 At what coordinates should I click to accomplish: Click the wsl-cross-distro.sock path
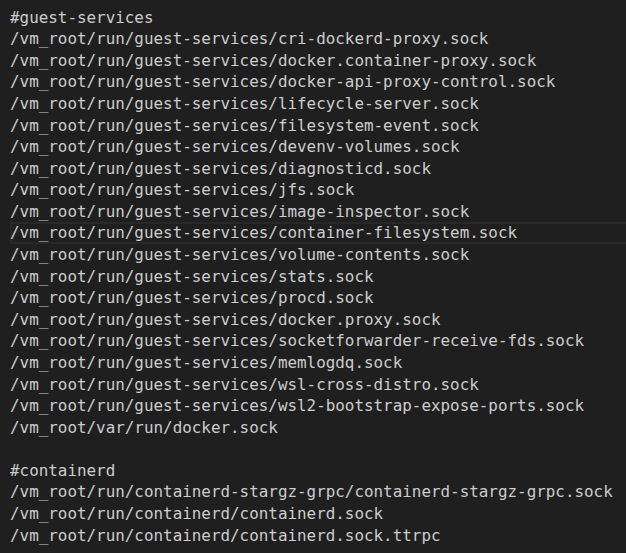[x=244, y=385]
